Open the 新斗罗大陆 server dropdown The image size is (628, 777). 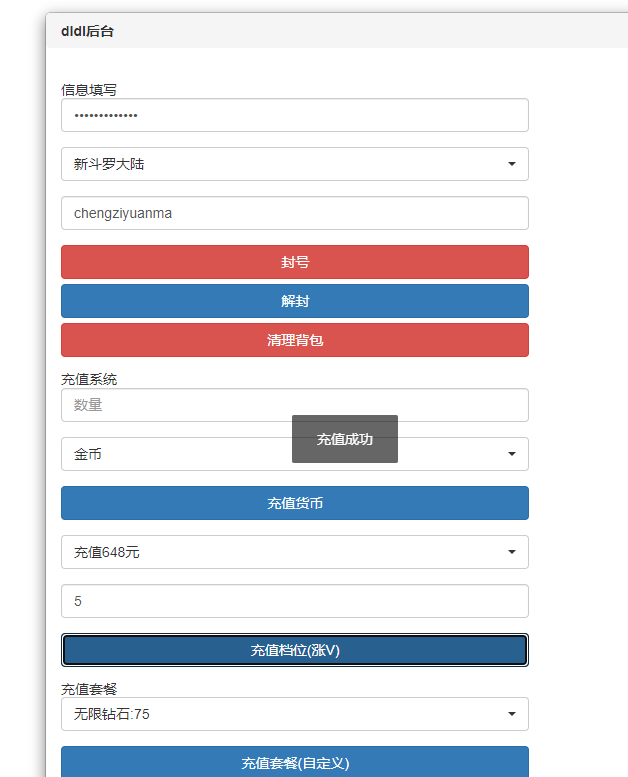pos(294,164)
